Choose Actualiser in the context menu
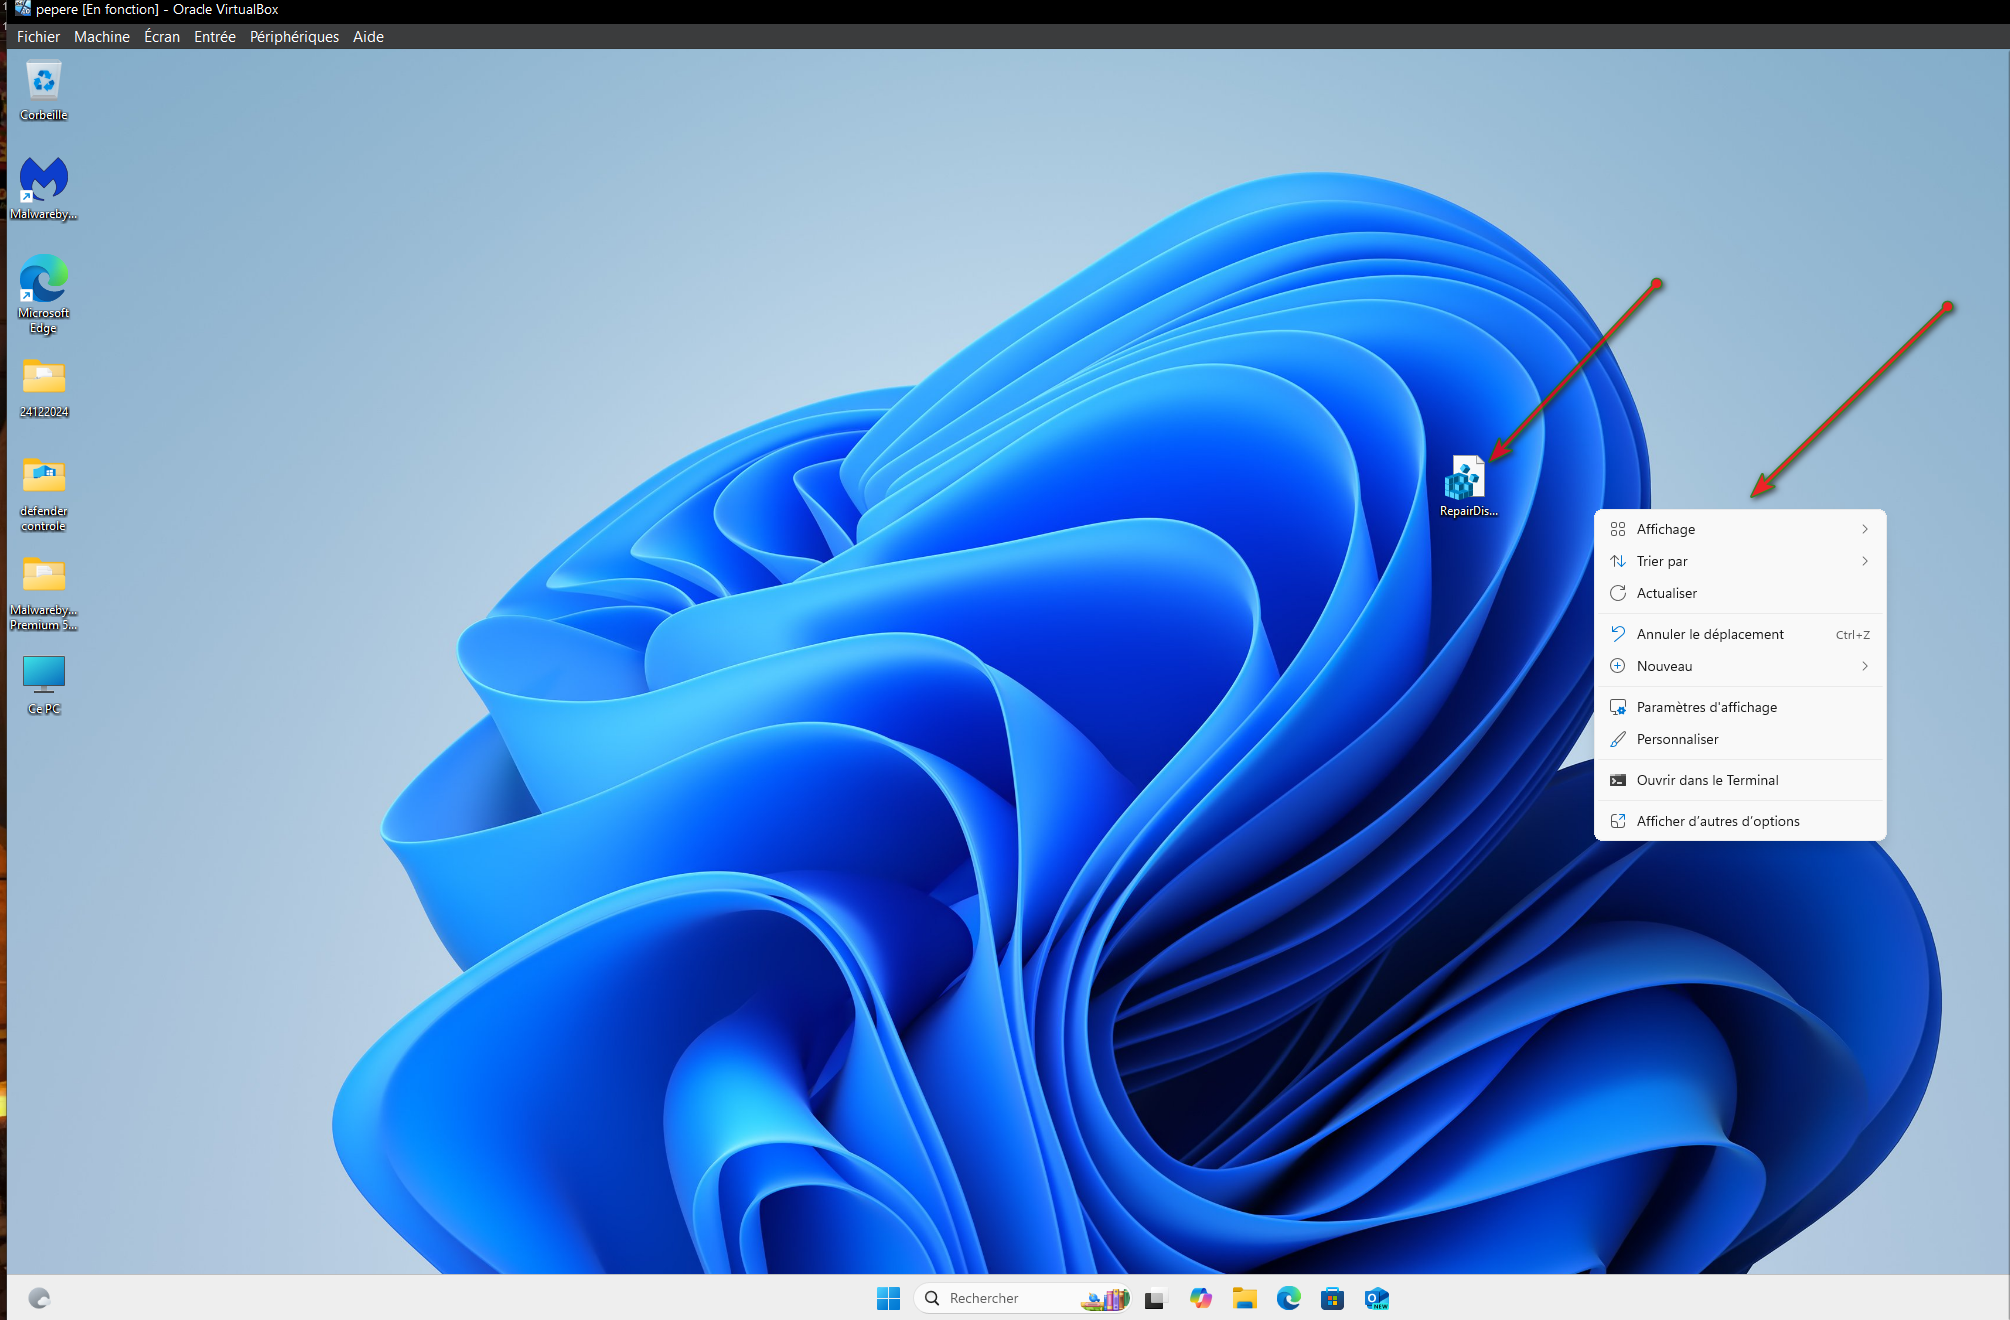 pos(1740,593)
